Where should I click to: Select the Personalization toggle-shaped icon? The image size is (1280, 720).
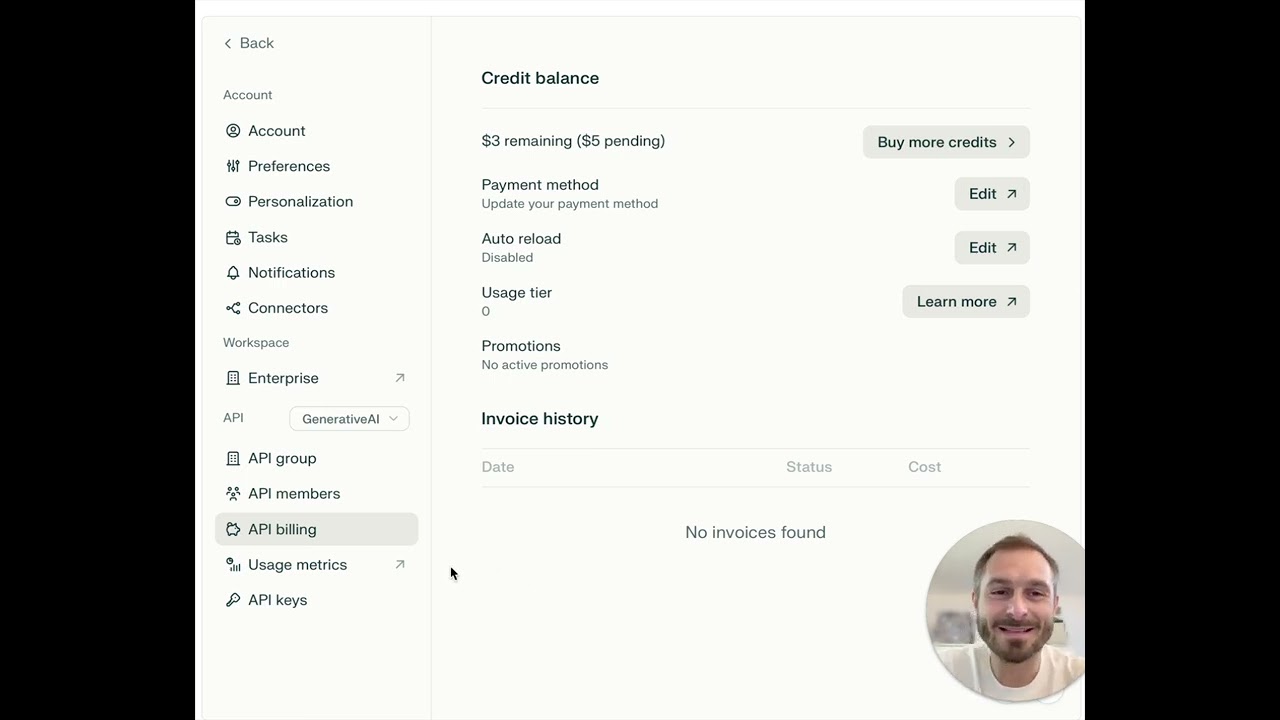pos(233,201)
